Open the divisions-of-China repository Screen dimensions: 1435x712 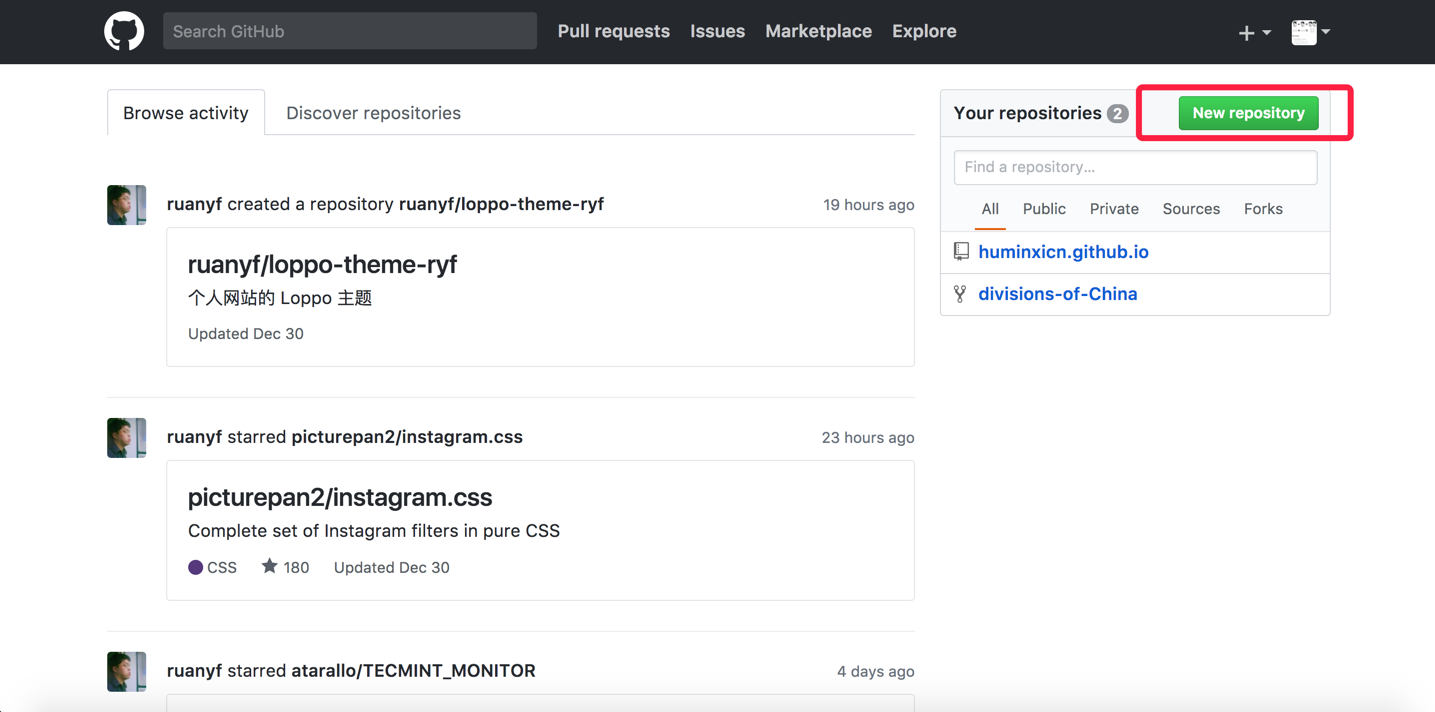point(1058,294)
